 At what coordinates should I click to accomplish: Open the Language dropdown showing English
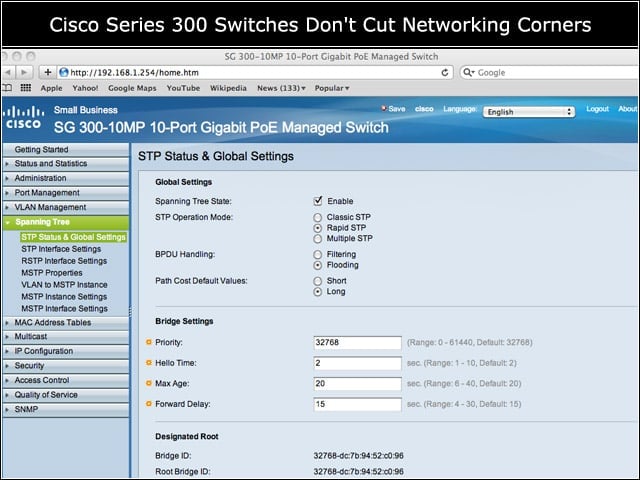[529, 112]
